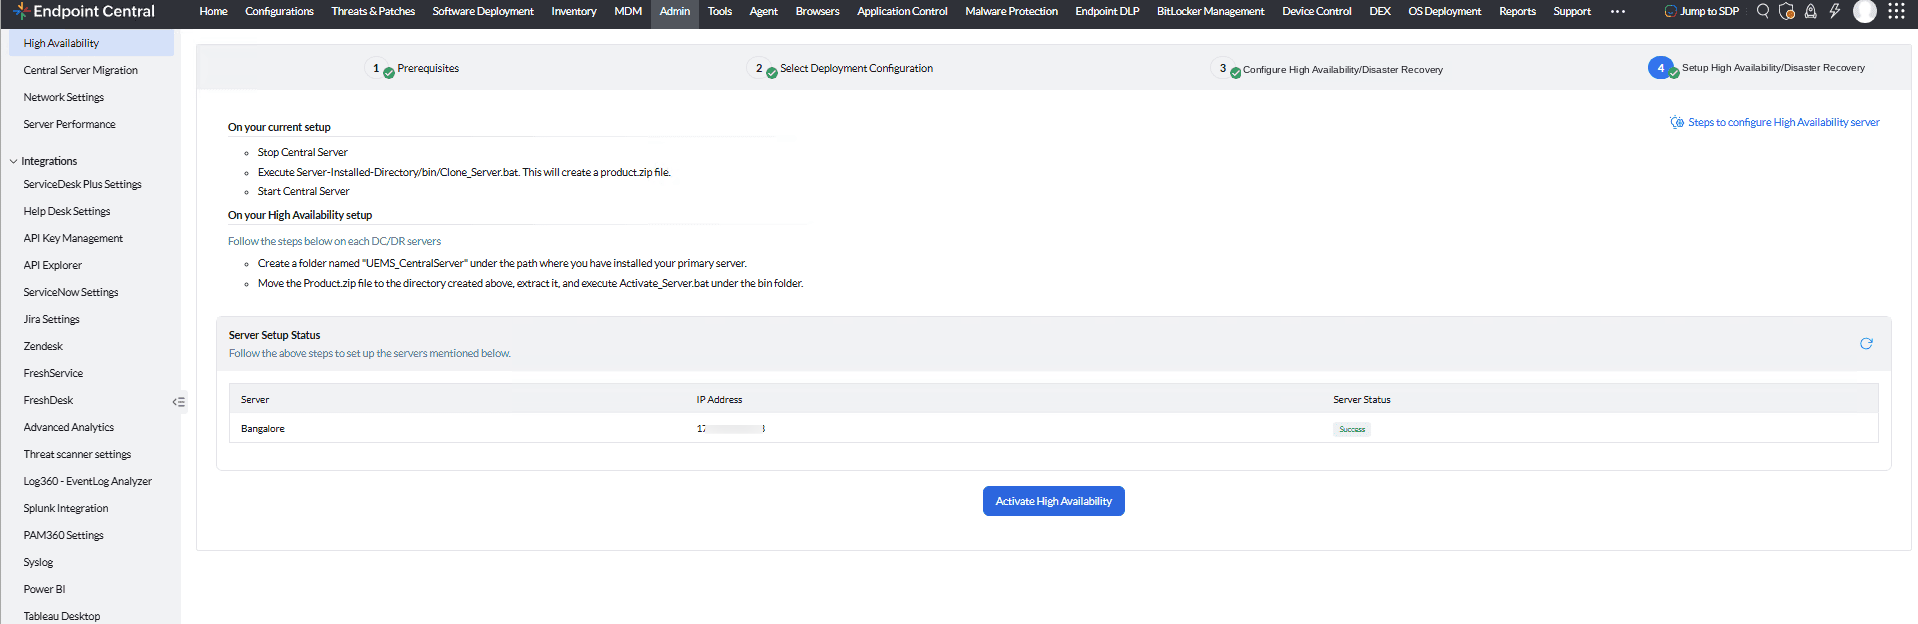1918x624 pixels.
Task: Open the lightning bolt quick links icon
Action: coord(1835,11)
